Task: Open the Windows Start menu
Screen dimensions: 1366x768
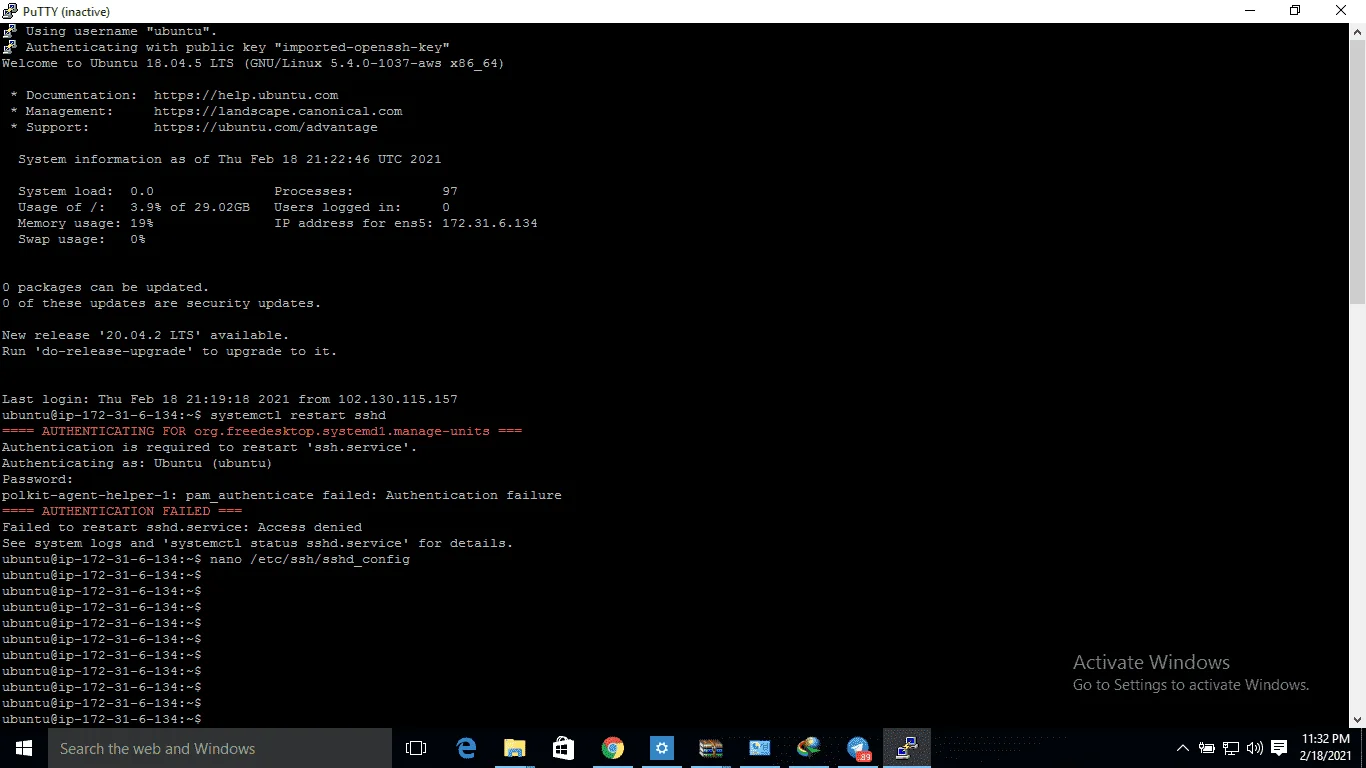Action: click(x=23, y=748)
